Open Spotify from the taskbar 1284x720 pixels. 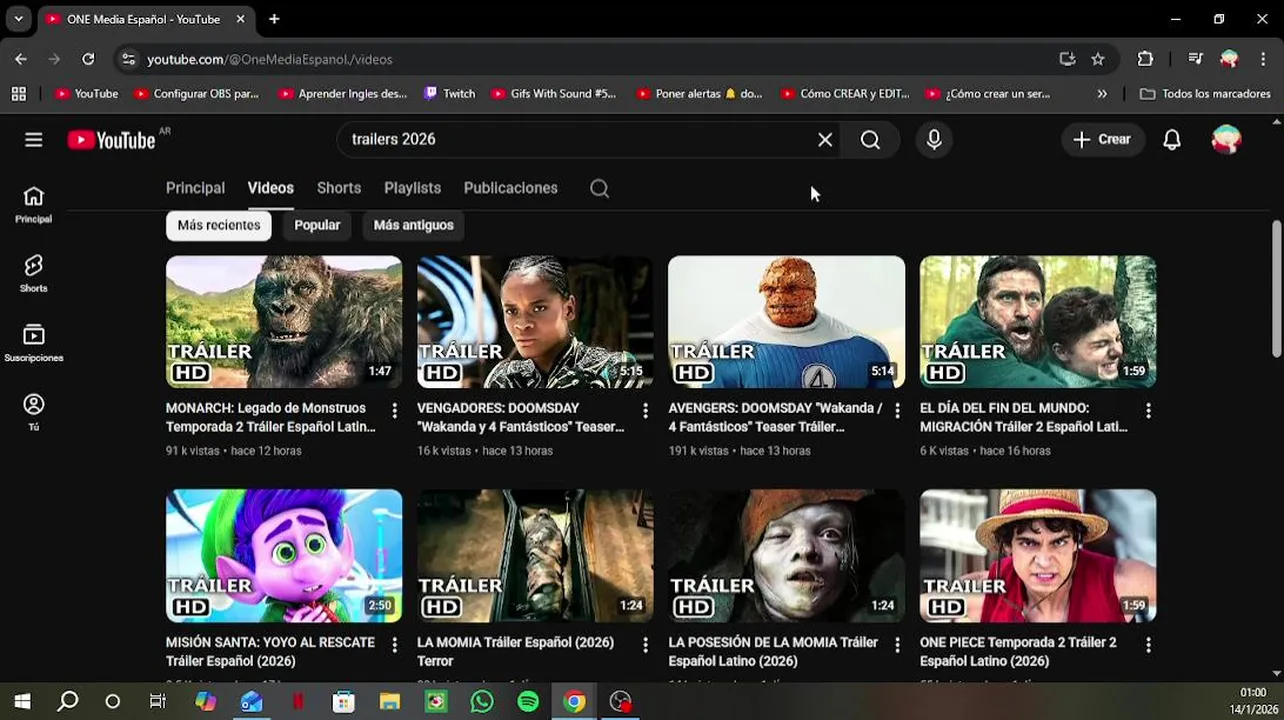pyautogui.click(x=528, y=702)
